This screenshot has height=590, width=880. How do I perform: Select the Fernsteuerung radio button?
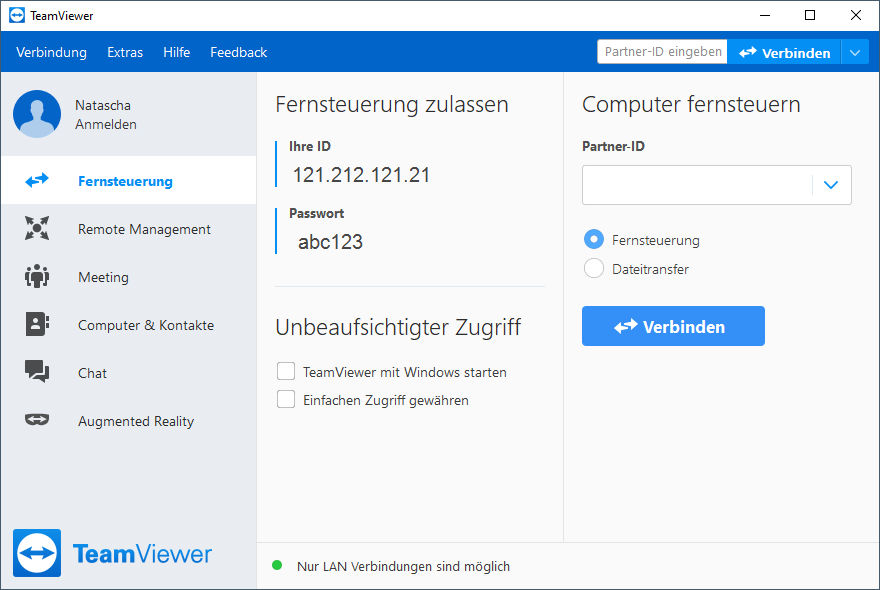[x=594, y=239]
